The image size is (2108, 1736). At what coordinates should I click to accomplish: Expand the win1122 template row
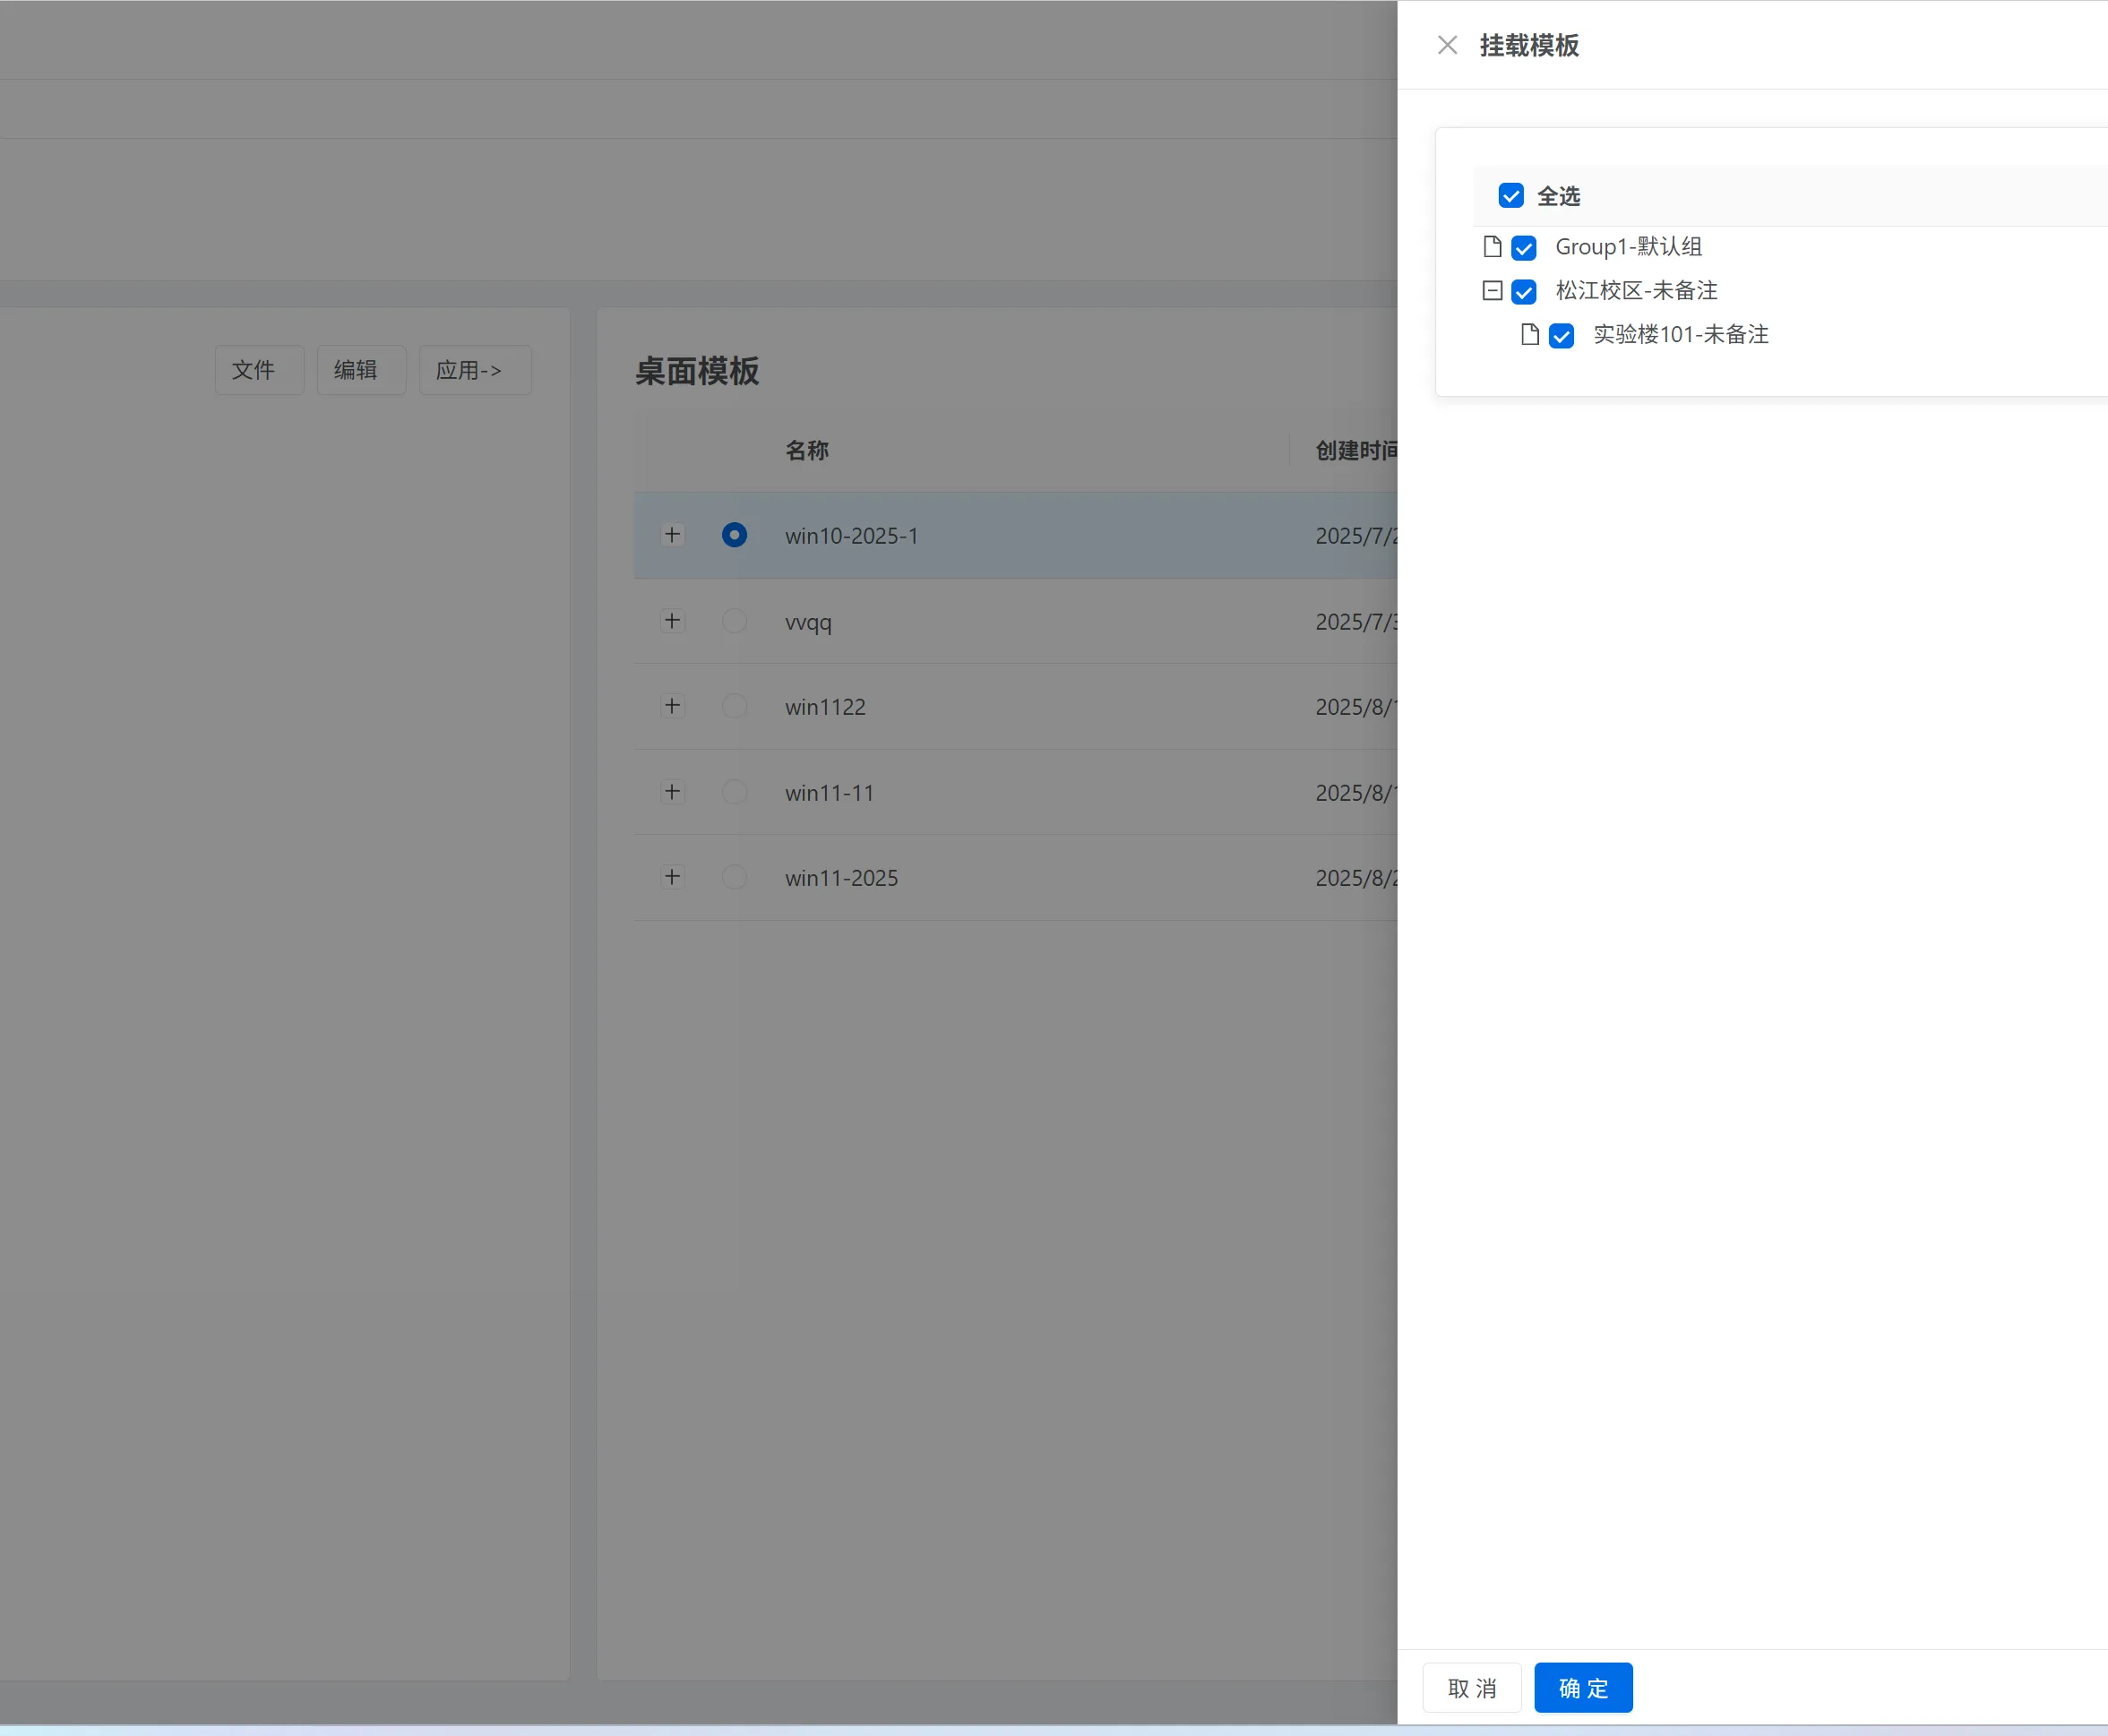pyautogui.click(x=672, y=705)
